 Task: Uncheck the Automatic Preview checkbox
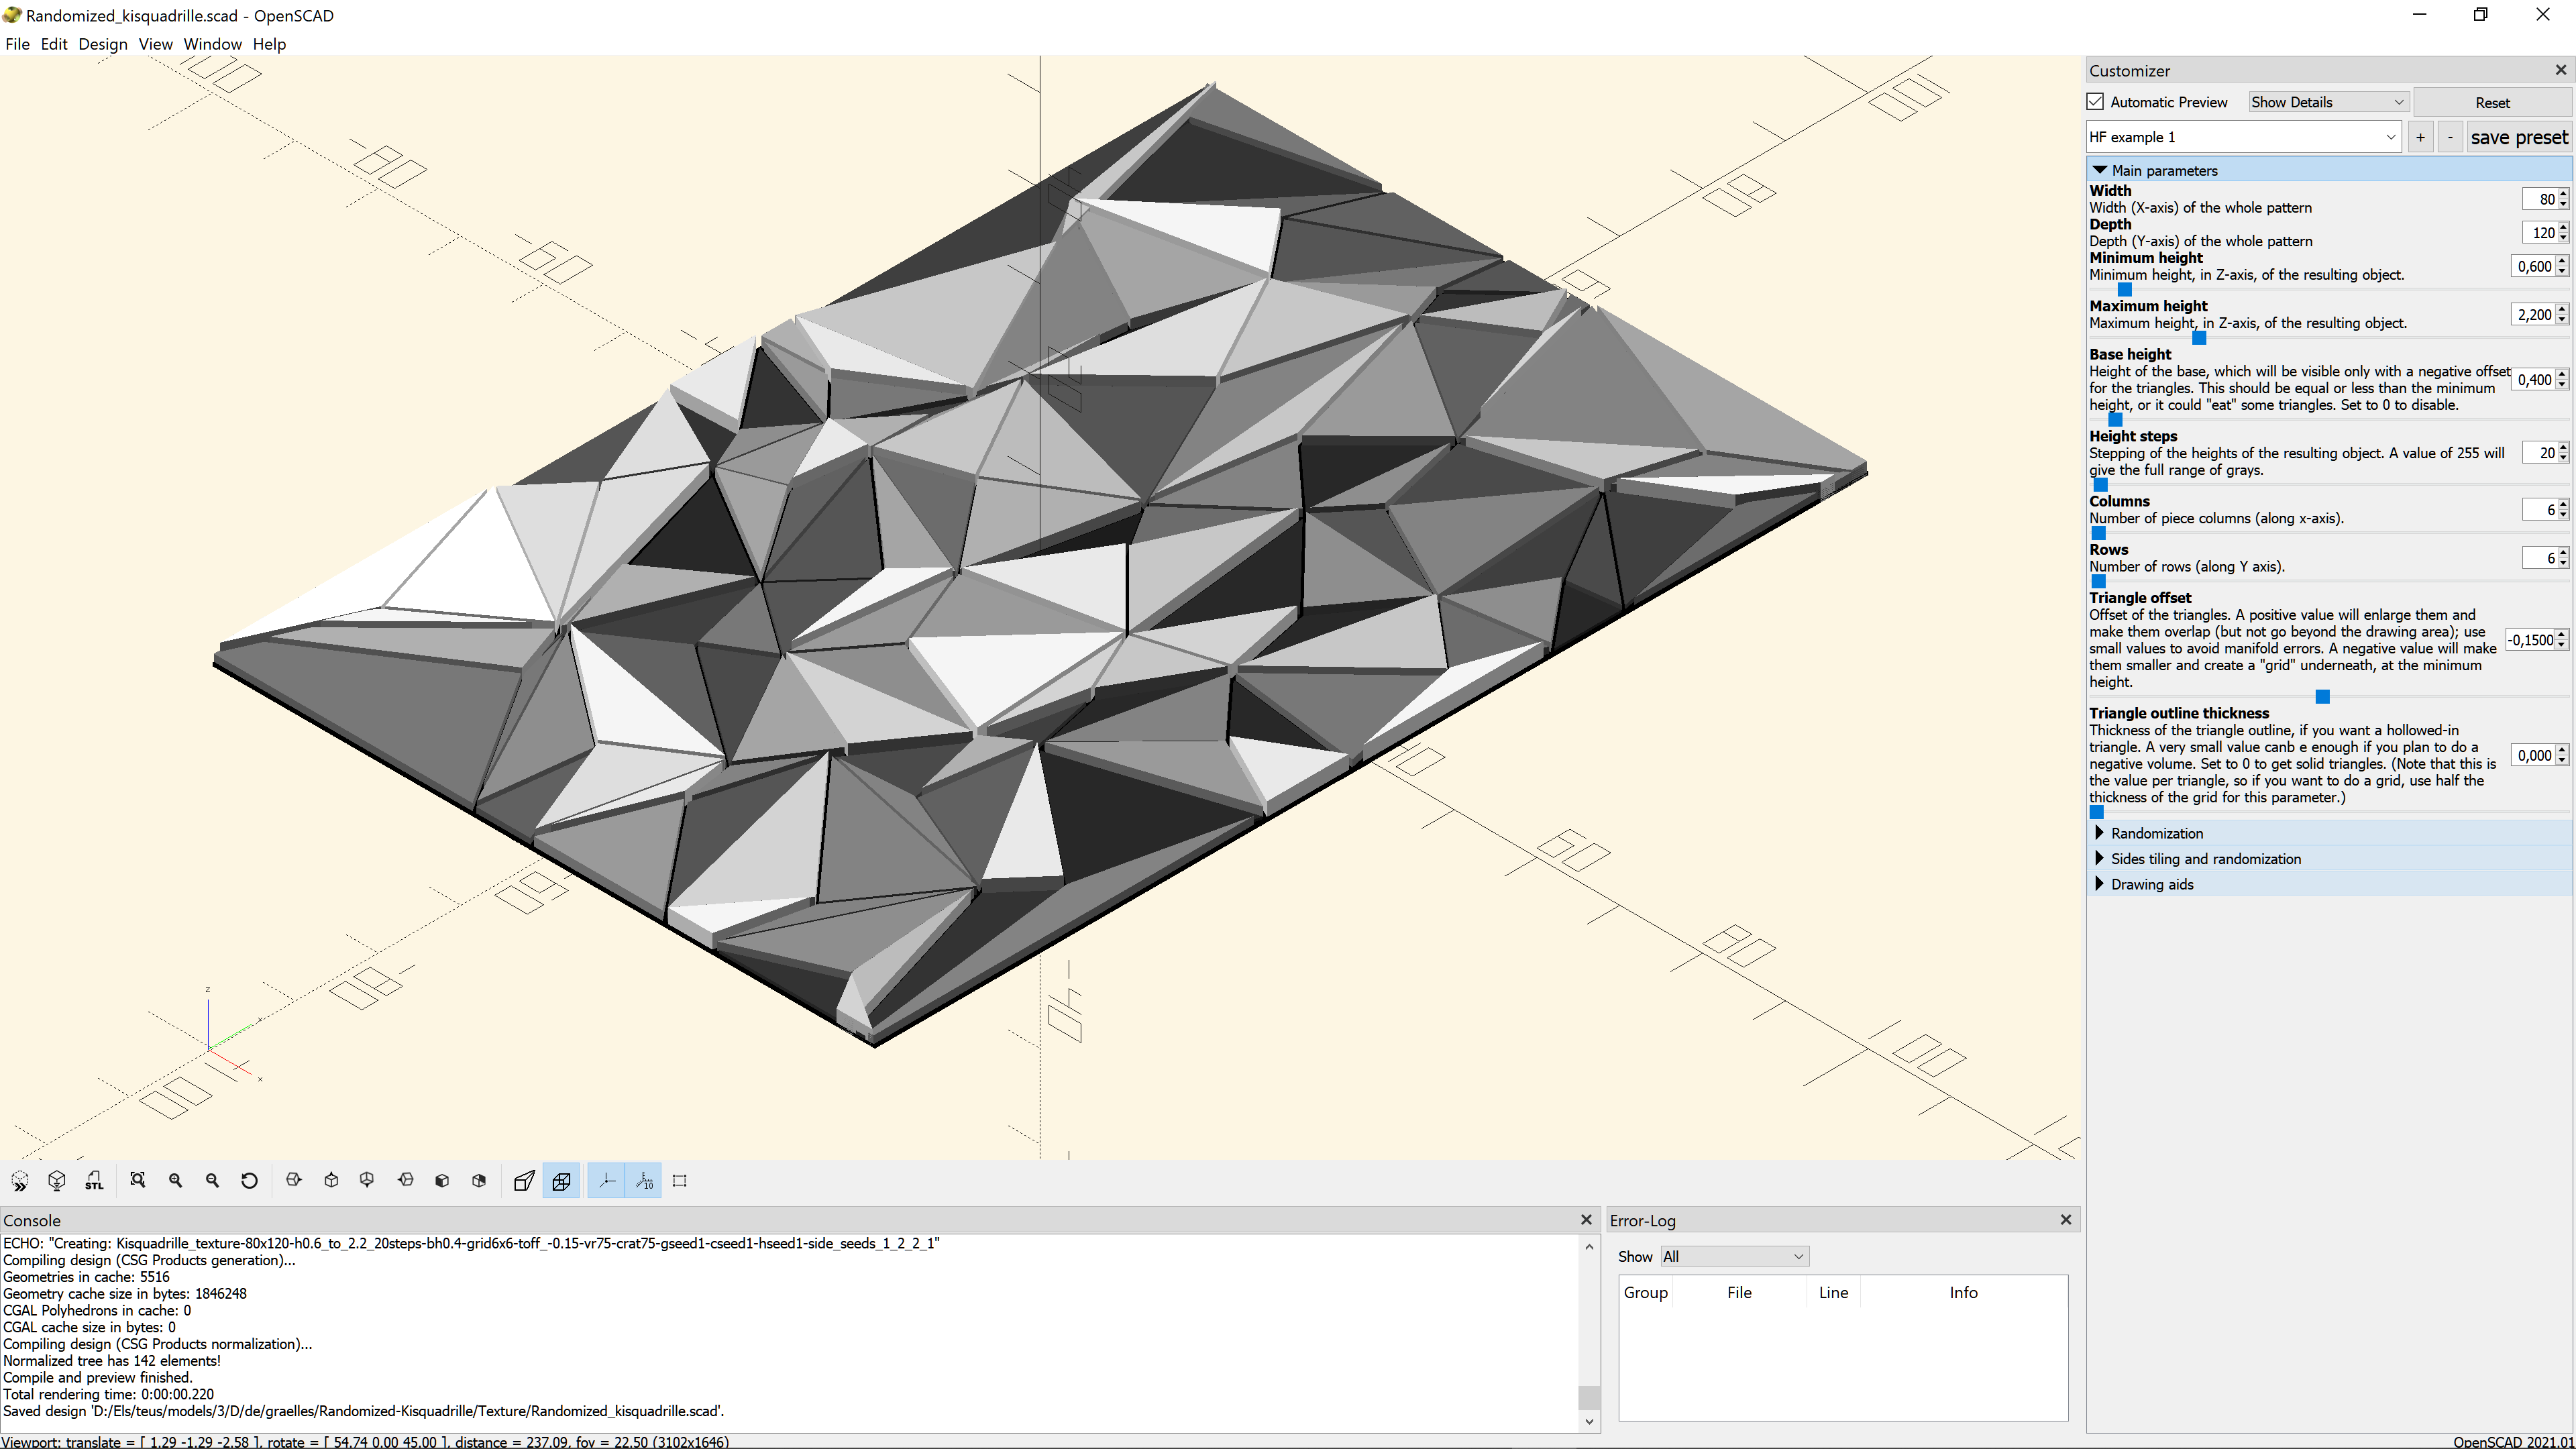point(2097,101)
